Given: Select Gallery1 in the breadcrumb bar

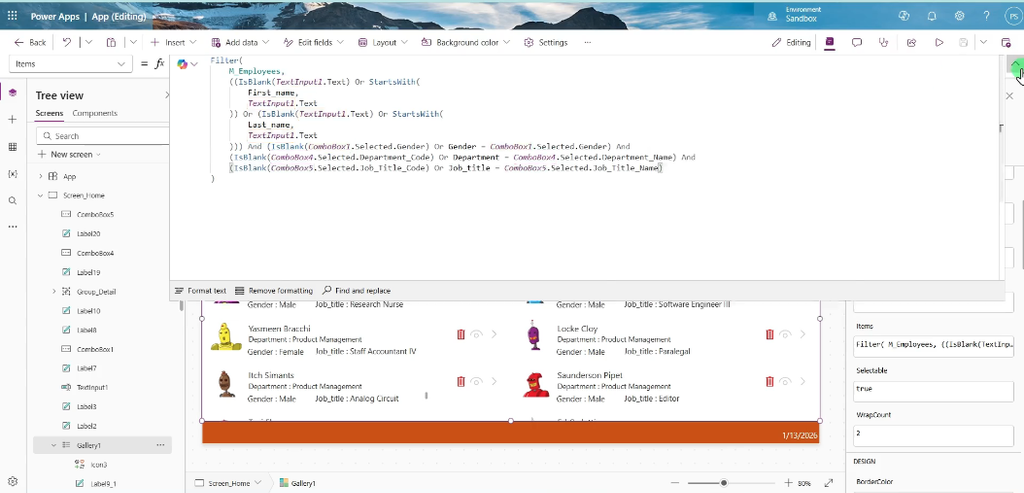Looking at the screenshot, I should (298, 483).
